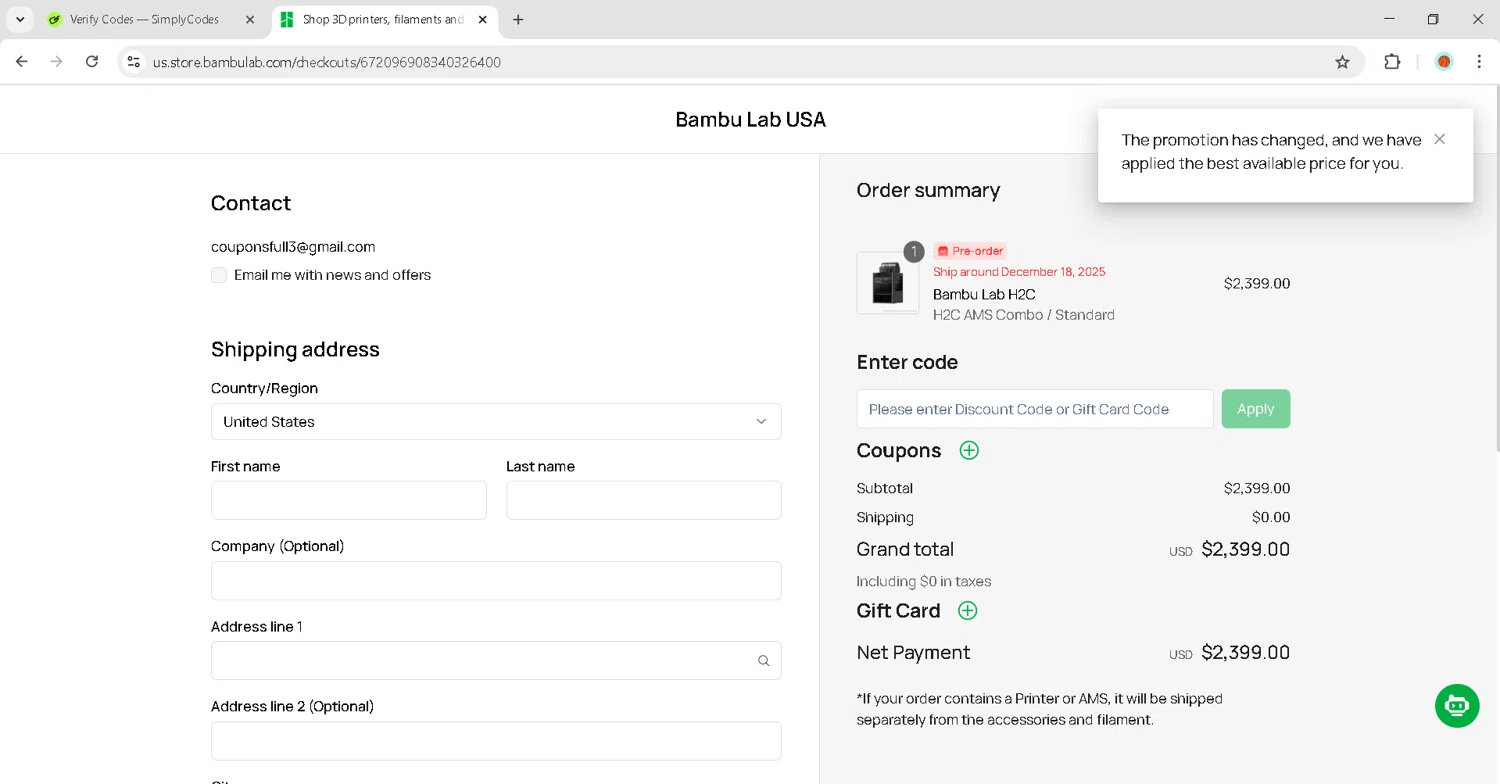Minimize the browser window

coord(1389,19)
